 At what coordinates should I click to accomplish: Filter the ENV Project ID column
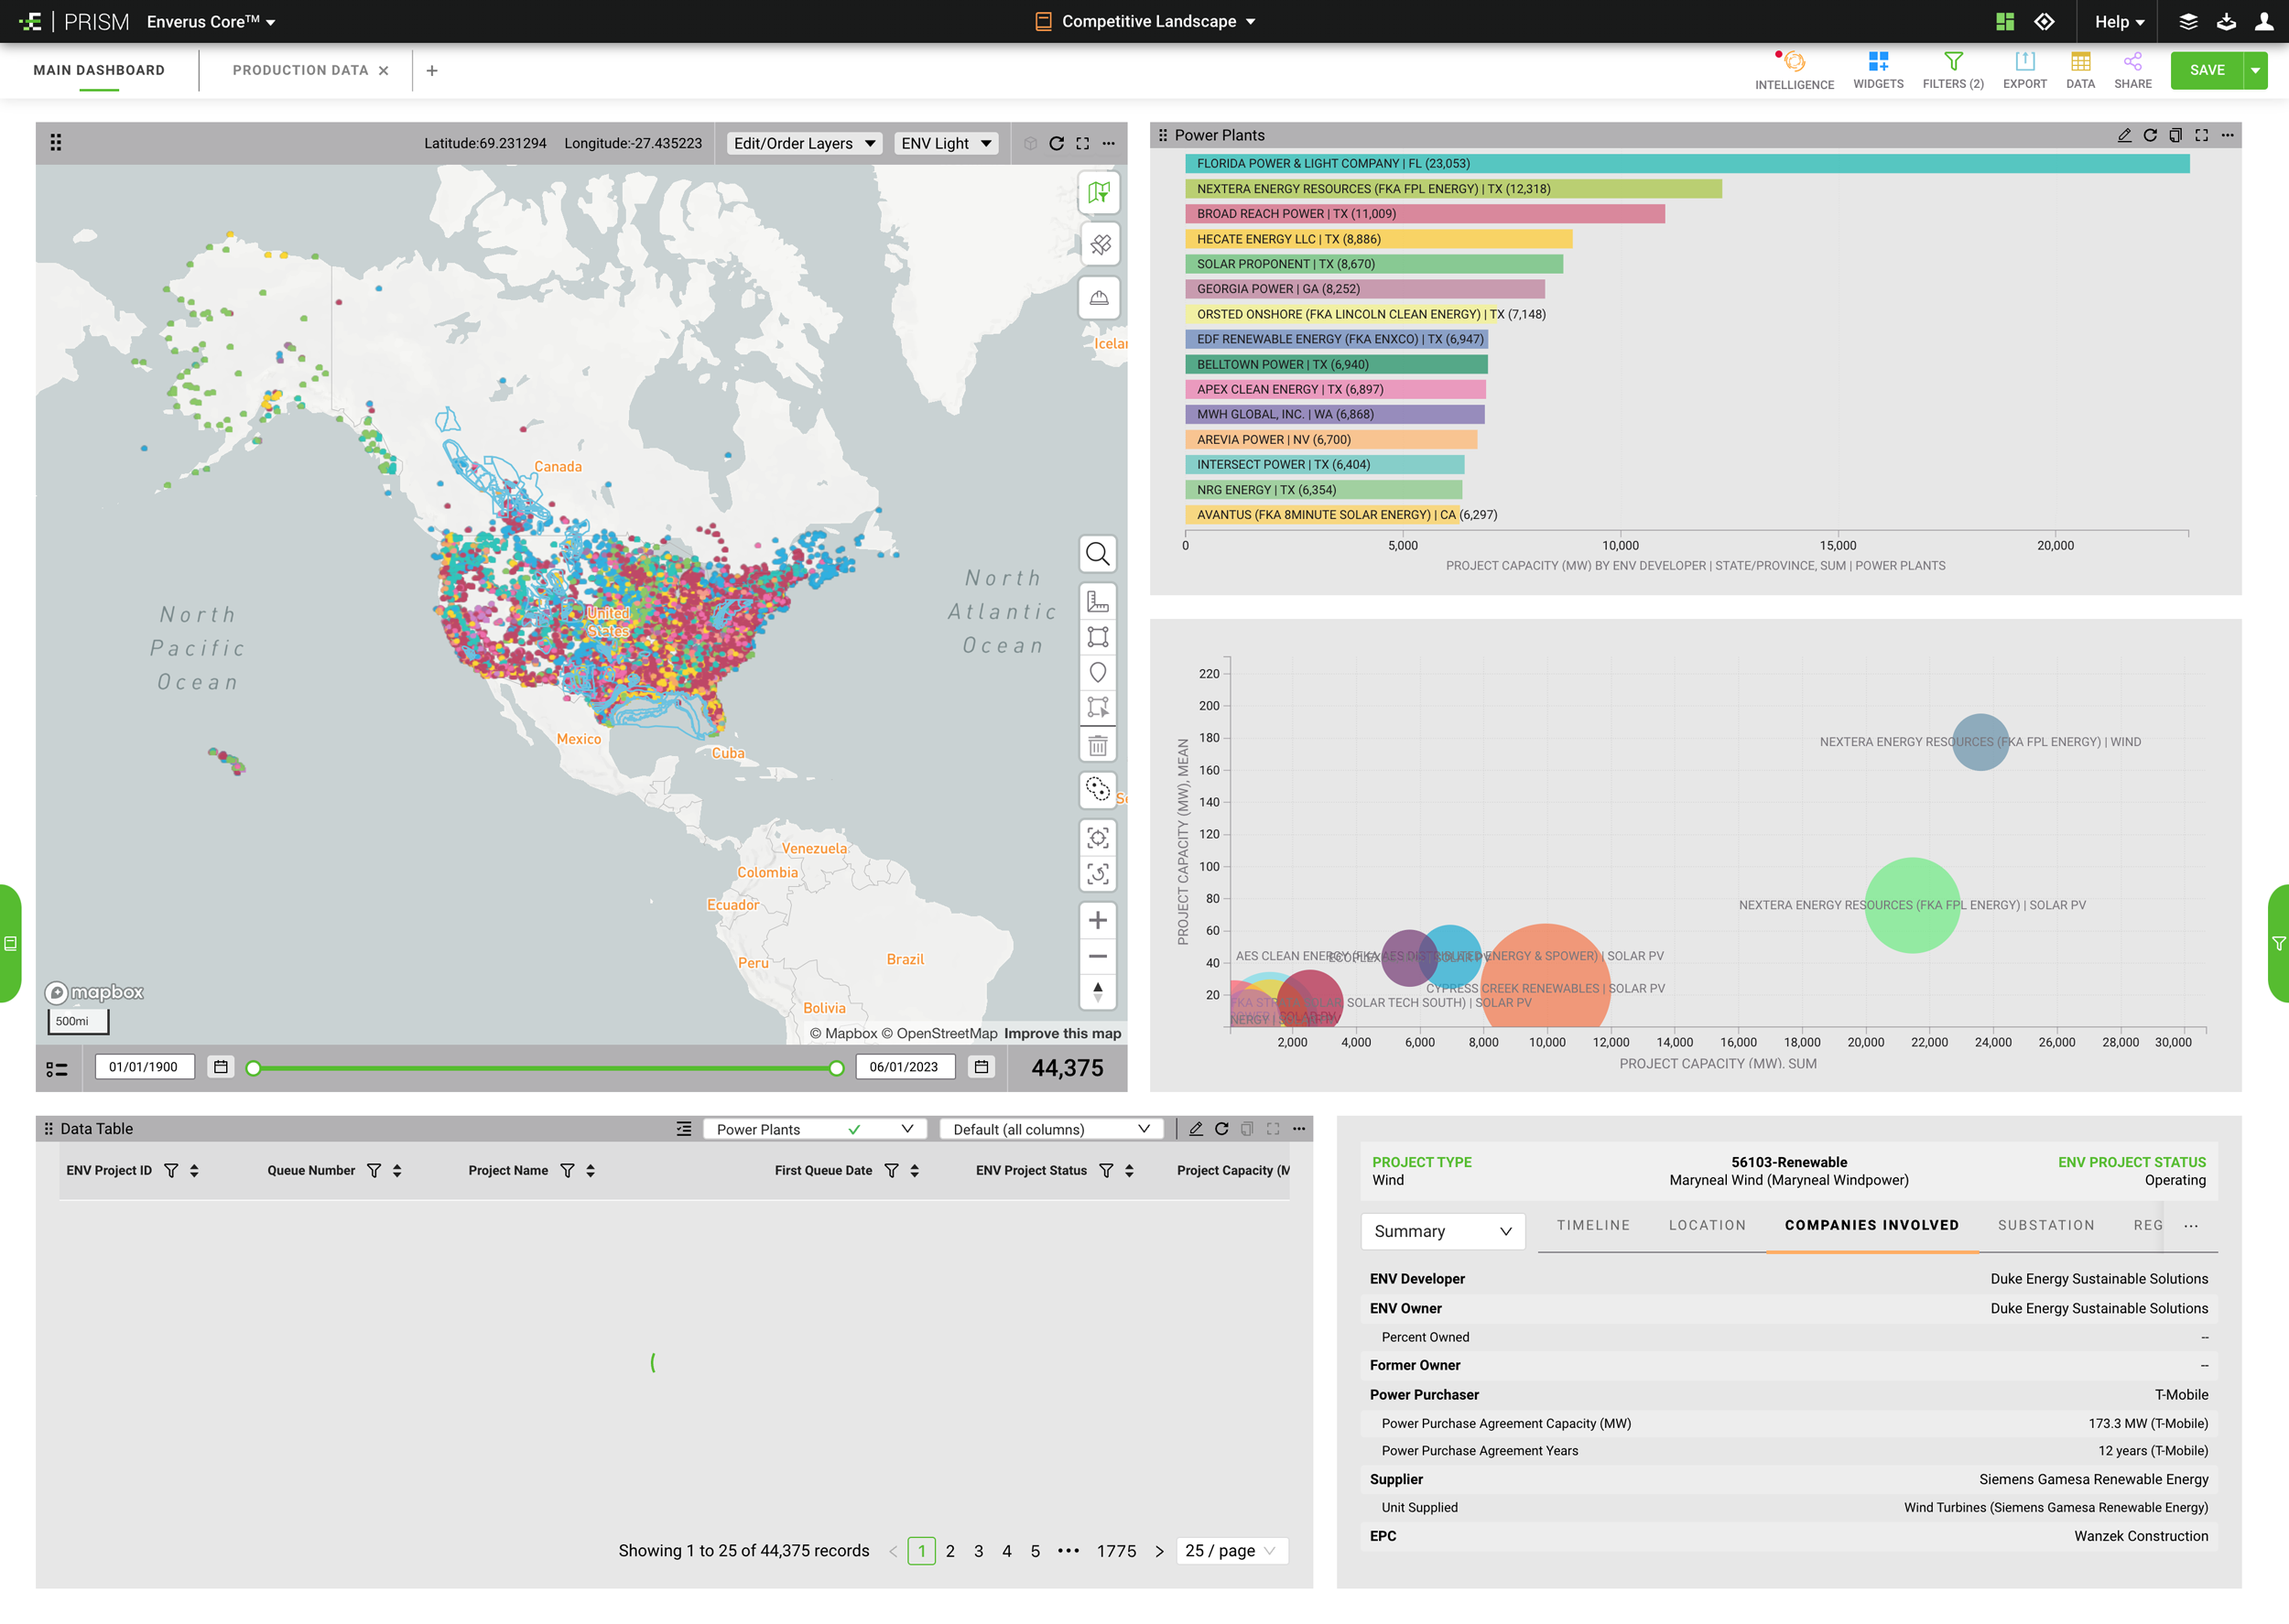171,1171
